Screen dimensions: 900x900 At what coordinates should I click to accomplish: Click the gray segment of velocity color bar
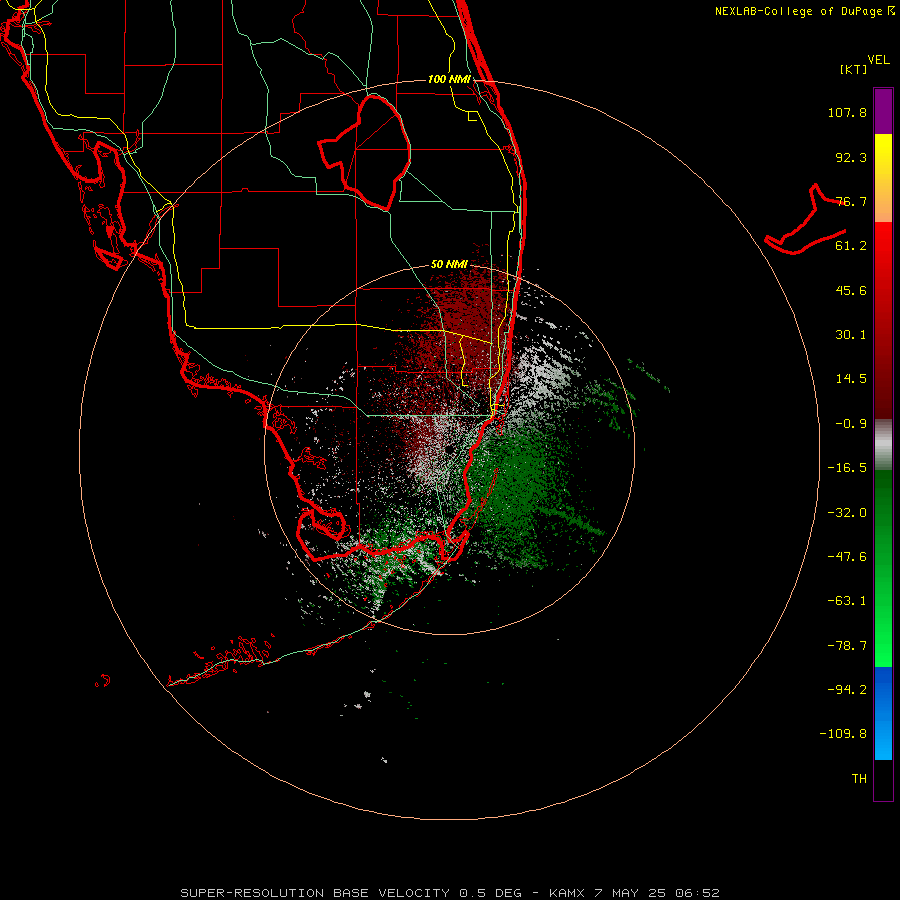[883, 444]
